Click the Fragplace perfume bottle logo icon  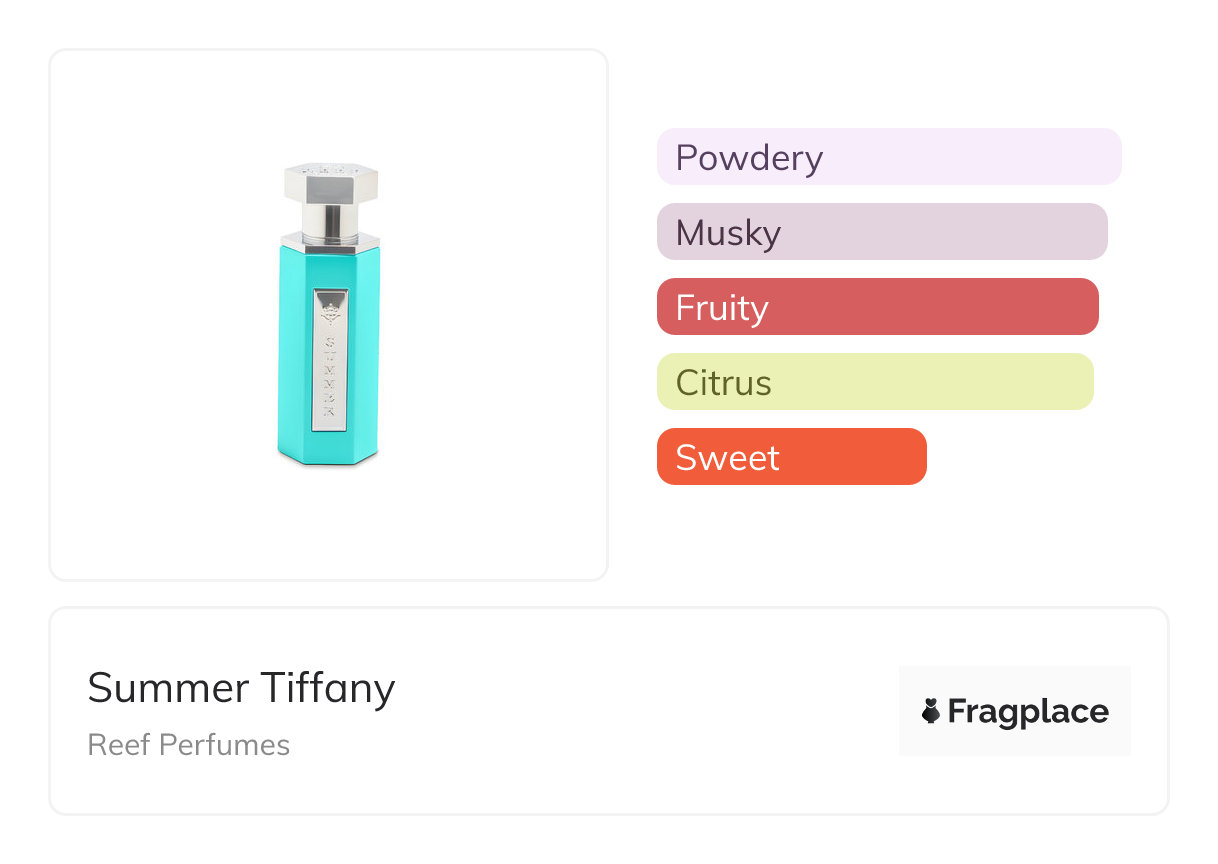click(931, 711)
